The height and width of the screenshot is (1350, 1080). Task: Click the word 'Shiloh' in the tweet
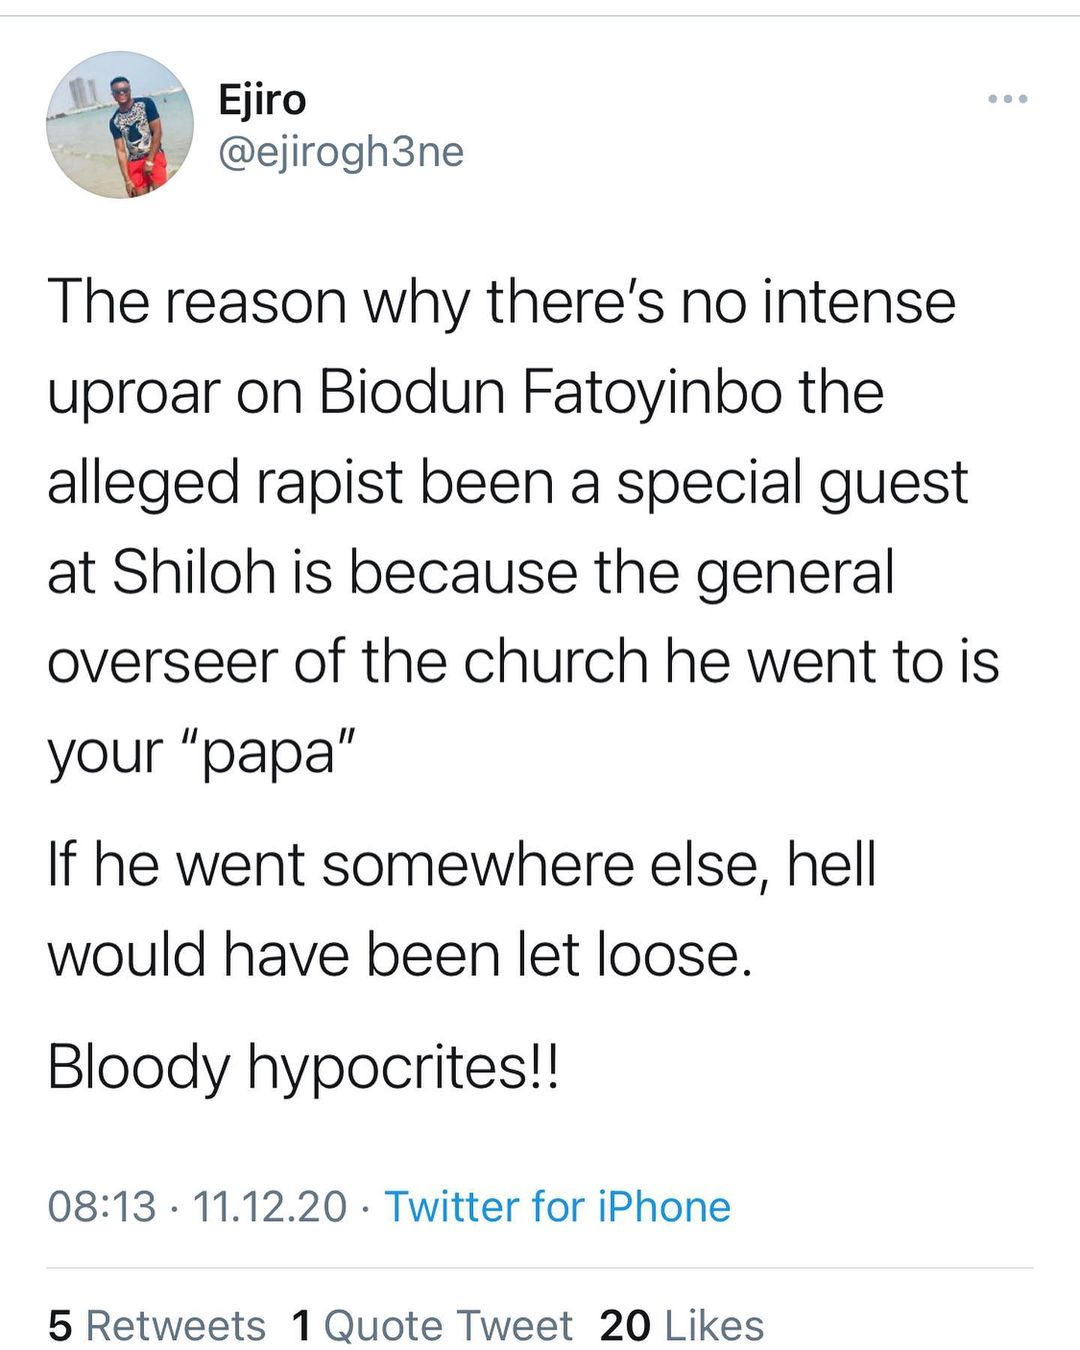(193, 572)
